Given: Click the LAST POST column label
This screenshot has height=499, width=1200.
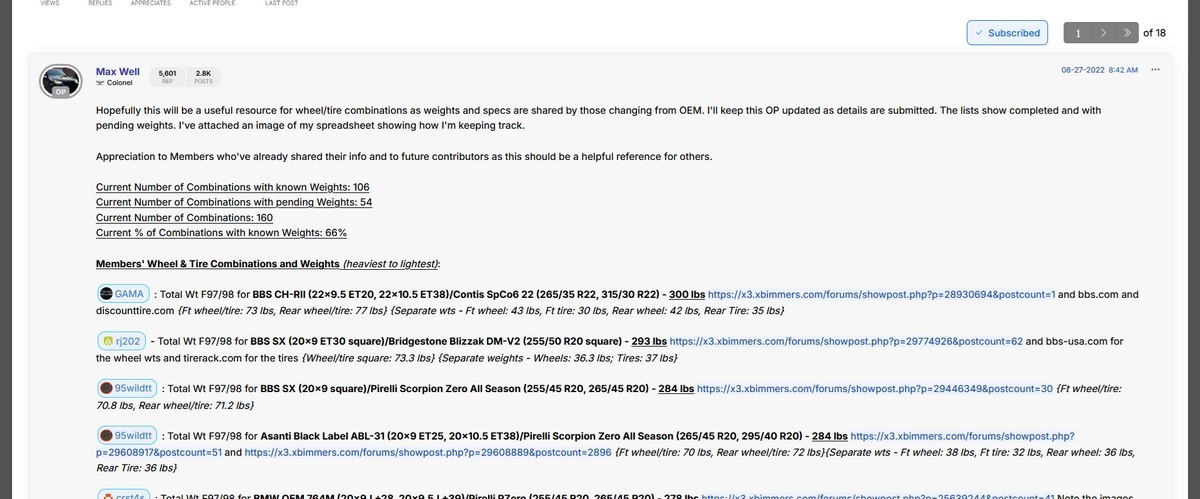Looking at the screenshot, I should point(281,3).
